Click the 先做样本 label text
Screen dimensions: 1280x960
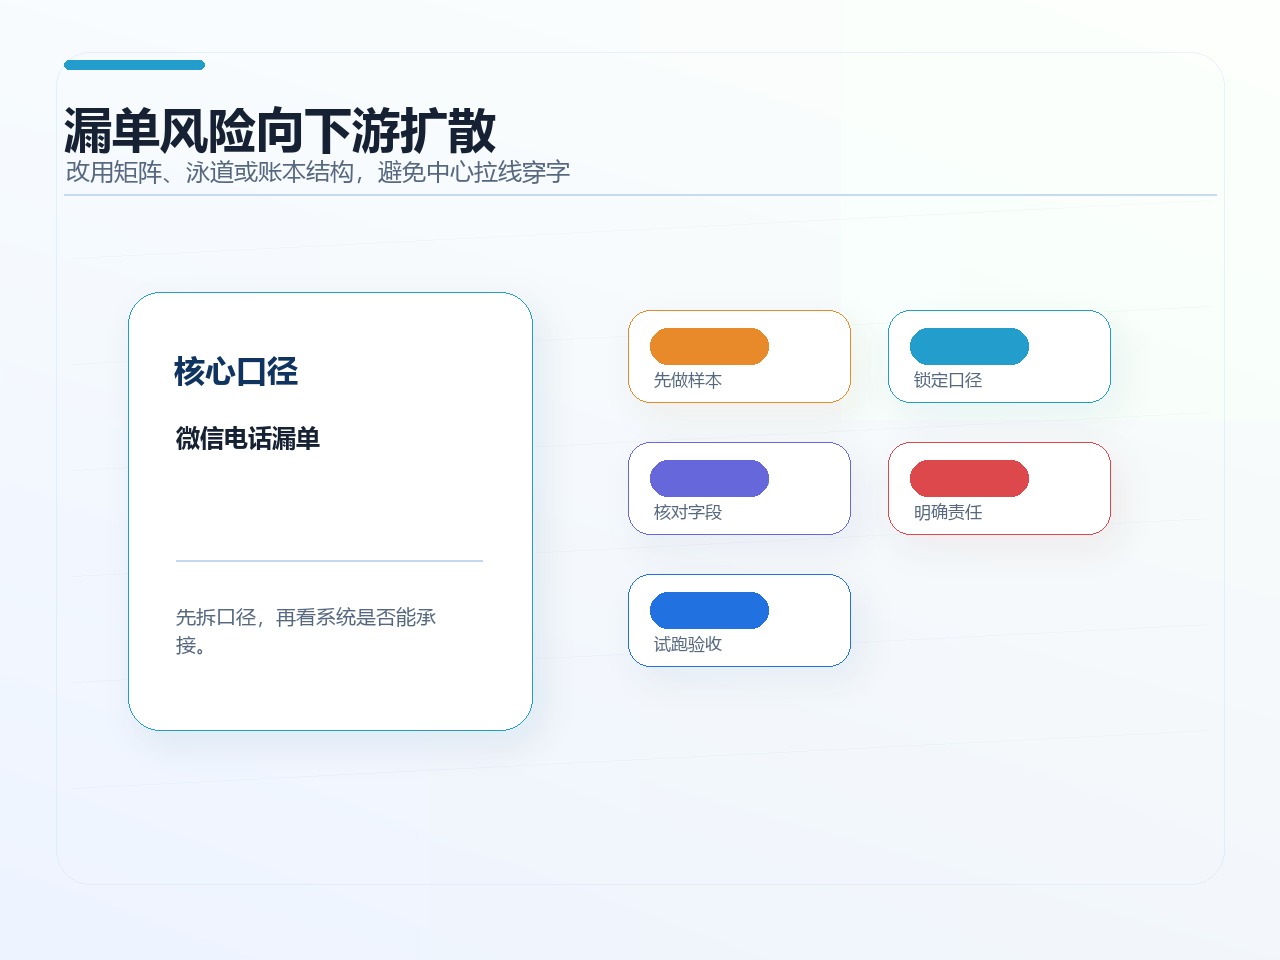click(x=688, y=380)
